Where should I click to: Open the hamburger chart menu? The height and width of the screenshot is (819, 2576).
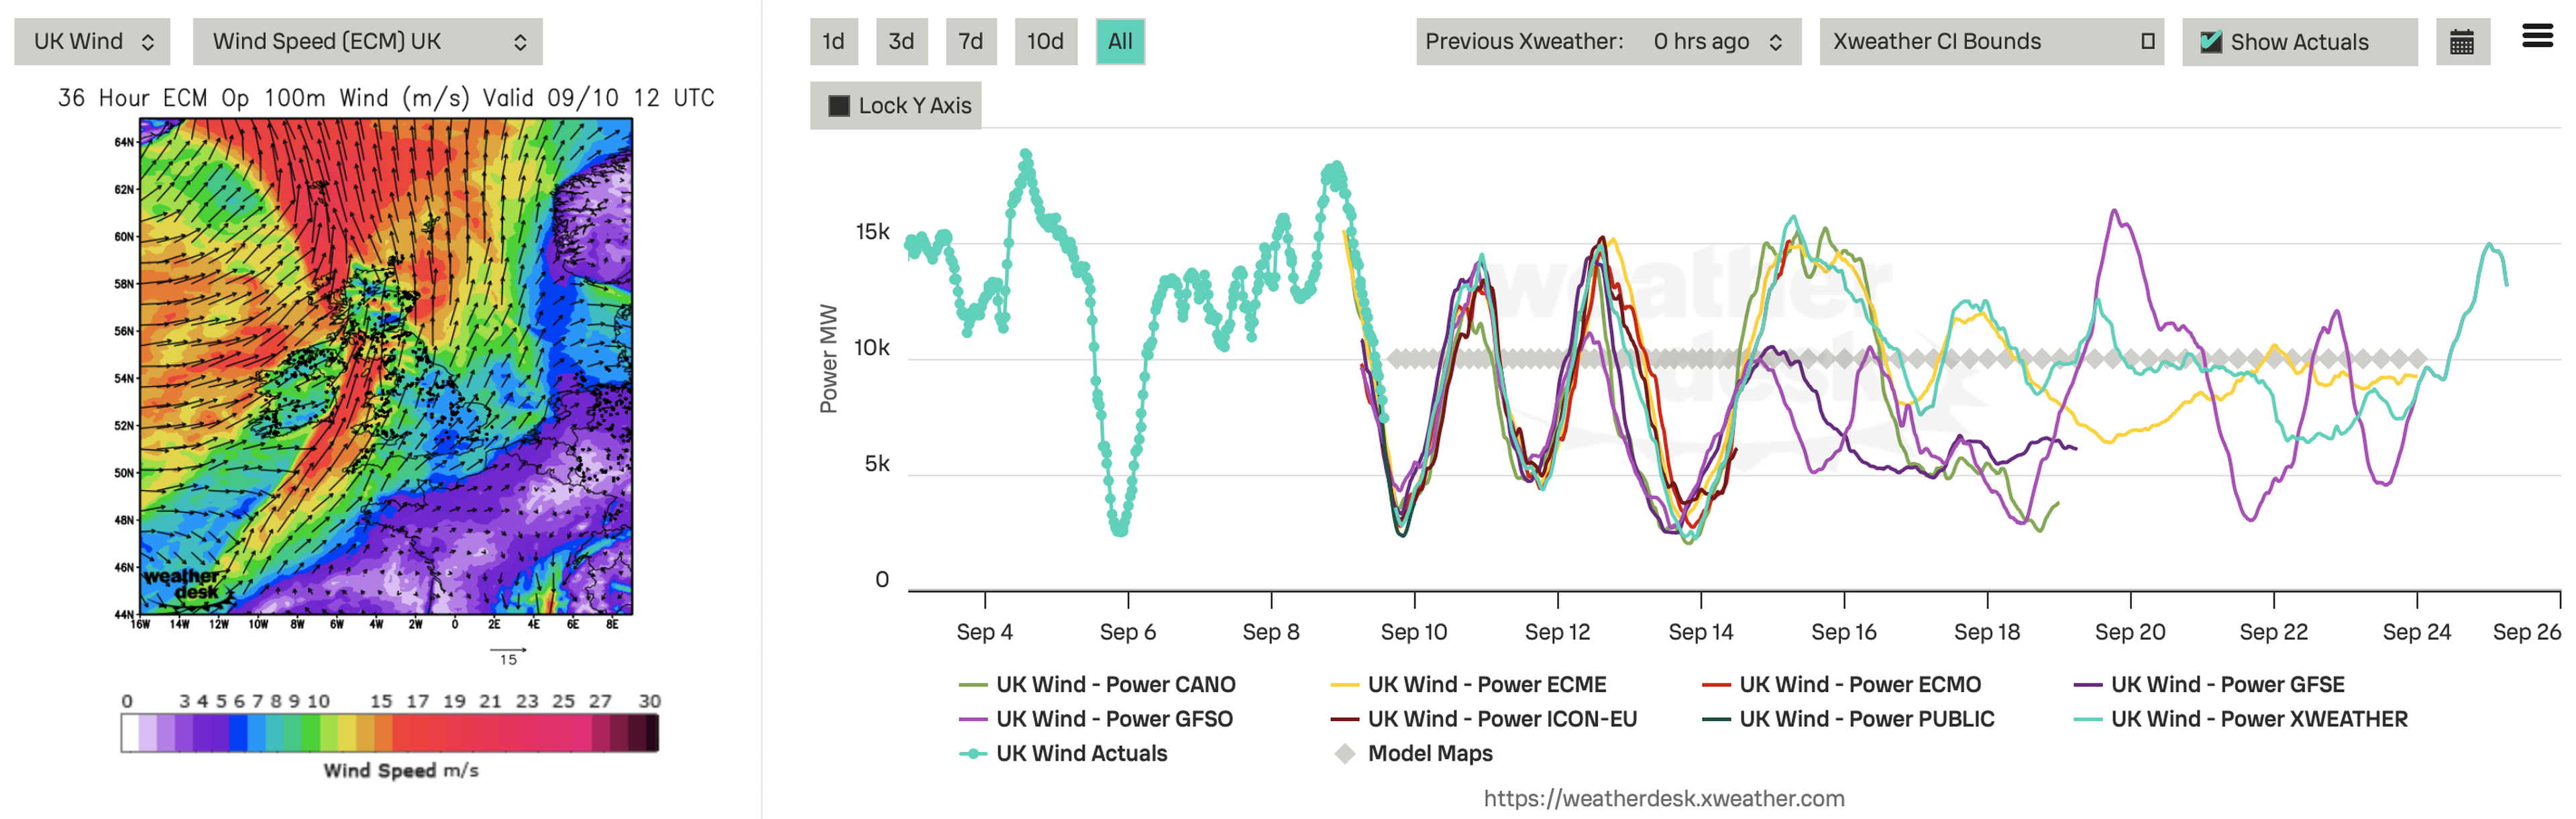tap(2537, 37)
